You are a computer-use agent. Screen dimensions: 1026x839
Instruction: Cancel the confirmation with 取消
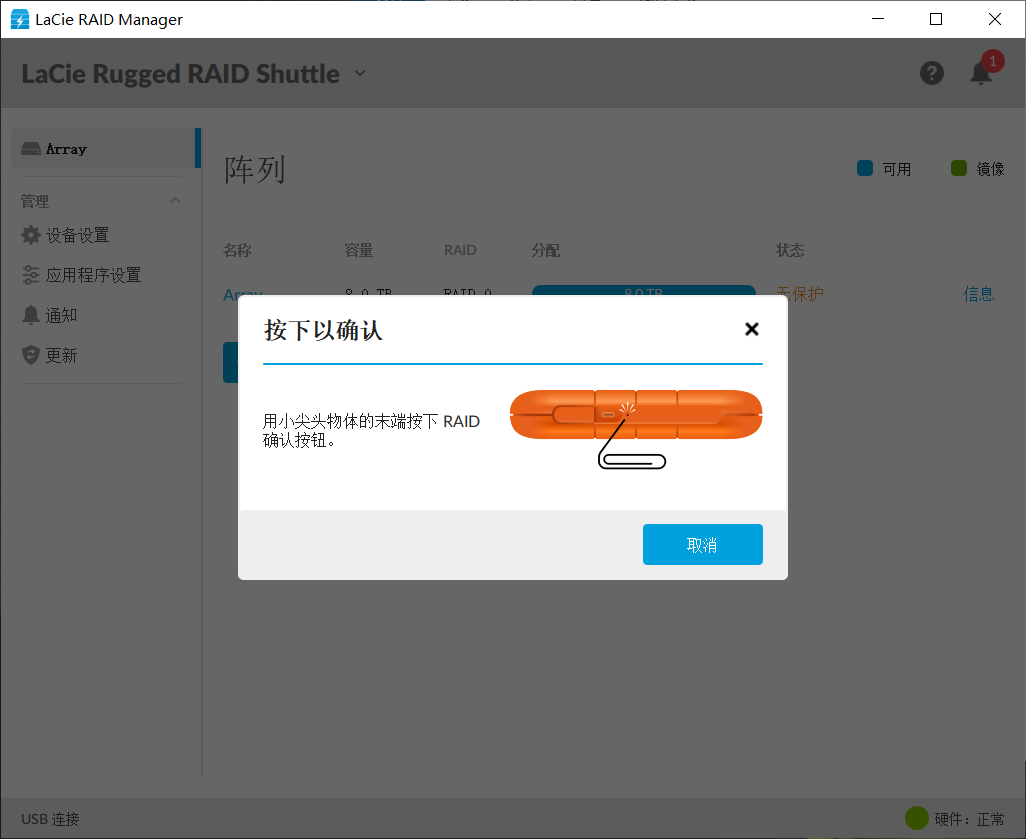pyautogui.click(x=702, y=544)
